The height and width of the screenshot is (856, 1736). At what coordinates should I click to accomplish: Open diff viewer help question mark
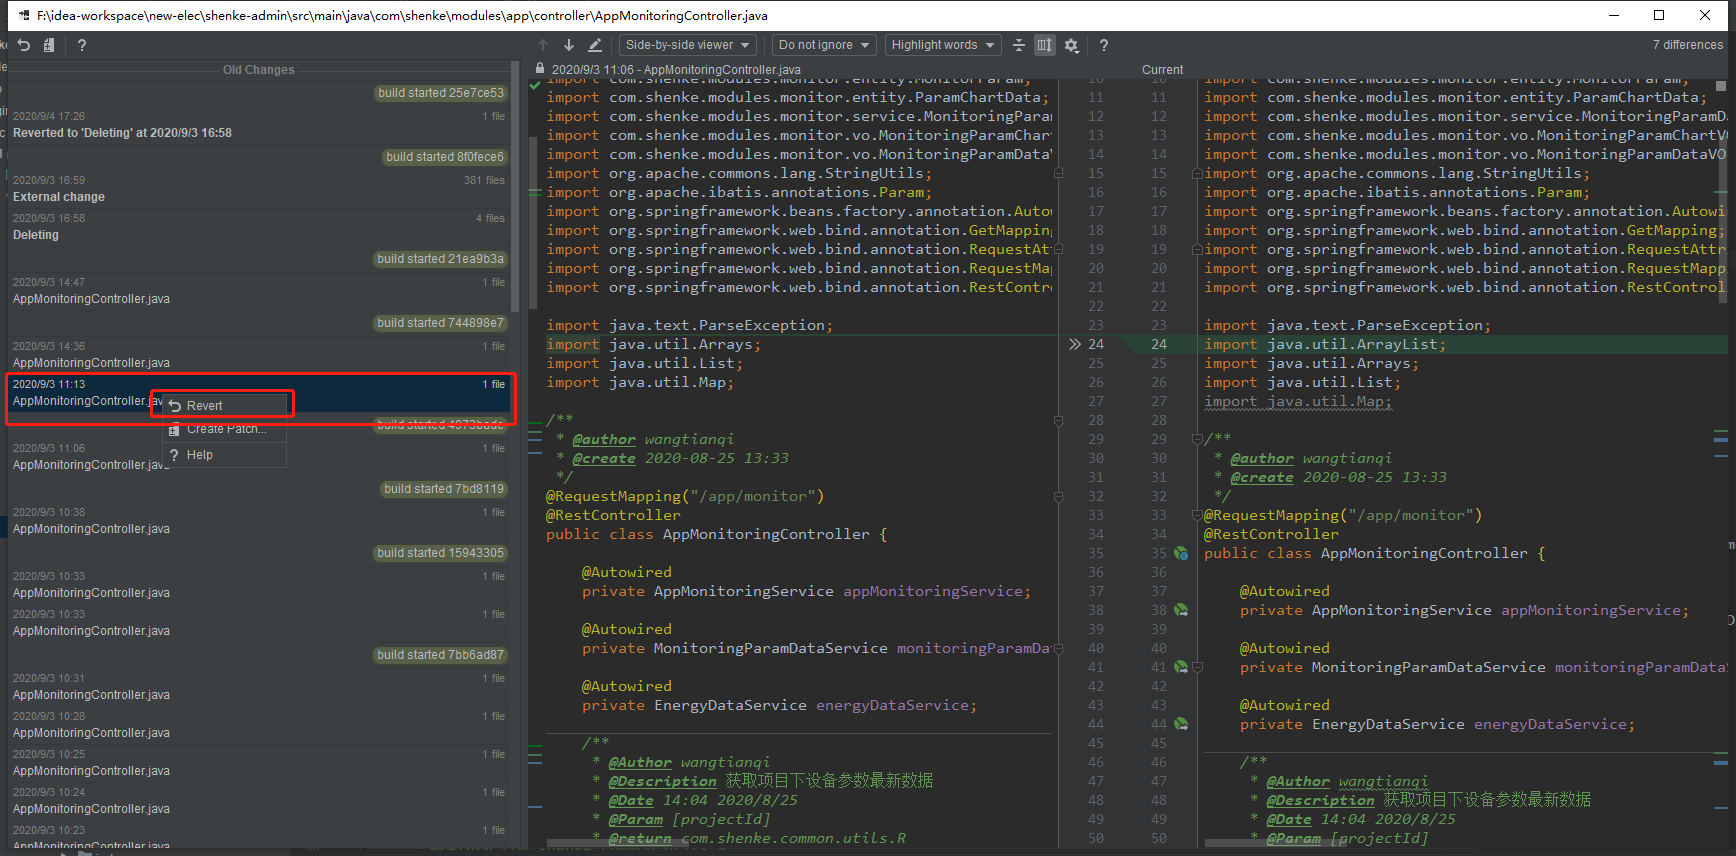tap(1104, 45)
